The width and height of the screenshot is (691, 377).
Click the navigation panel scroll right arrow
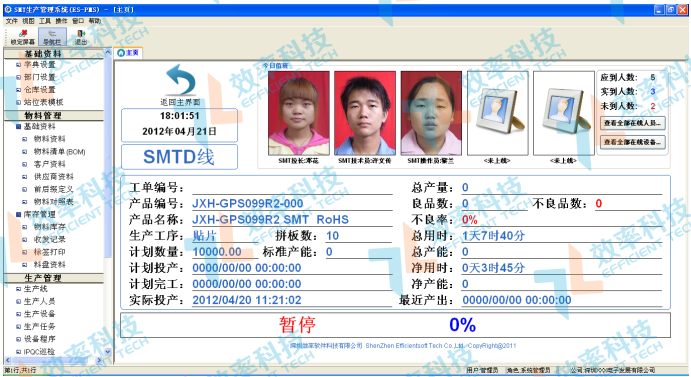click(x=99, y=360)
